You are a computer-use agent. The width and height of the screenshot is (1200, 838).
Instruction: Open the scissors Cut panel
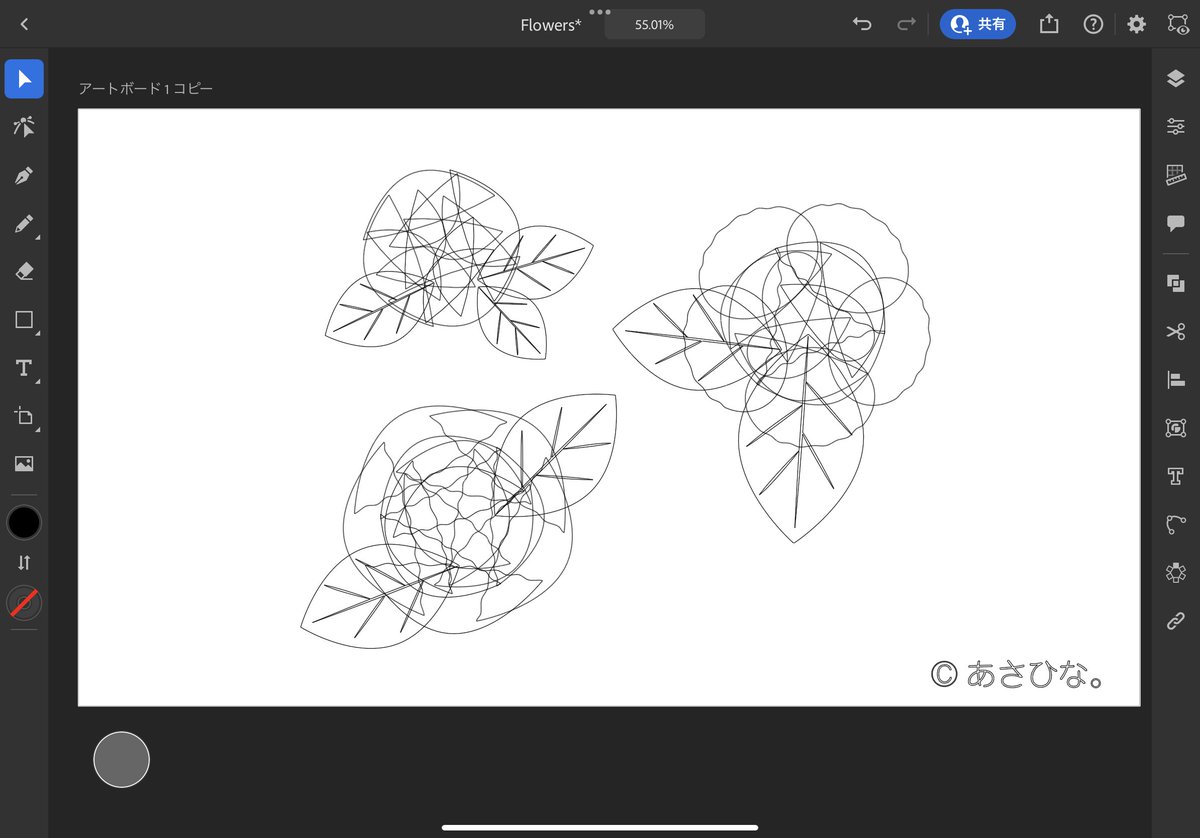(1176, 331)
